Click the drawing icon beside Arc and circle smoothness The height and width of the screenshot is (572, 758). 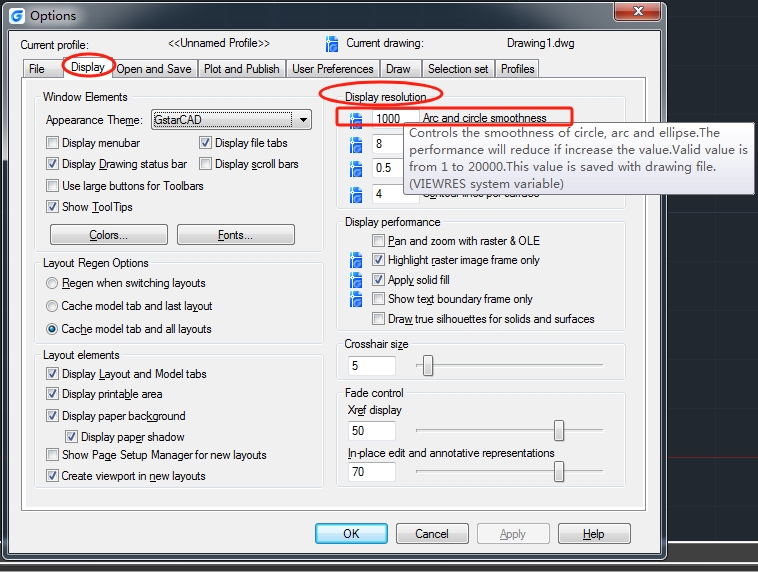(355, 119)
